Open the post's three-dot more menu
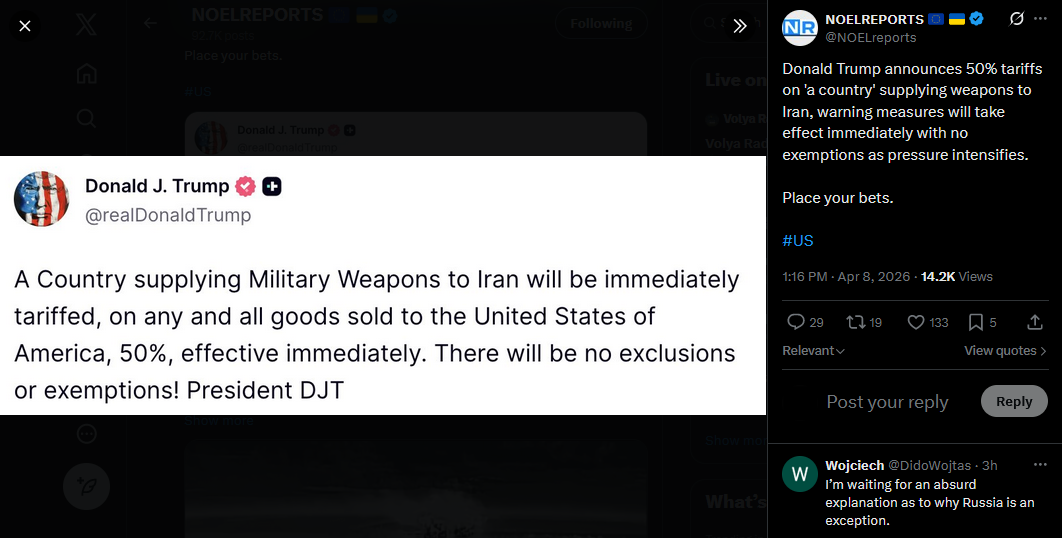 (x=1040, y=19)
